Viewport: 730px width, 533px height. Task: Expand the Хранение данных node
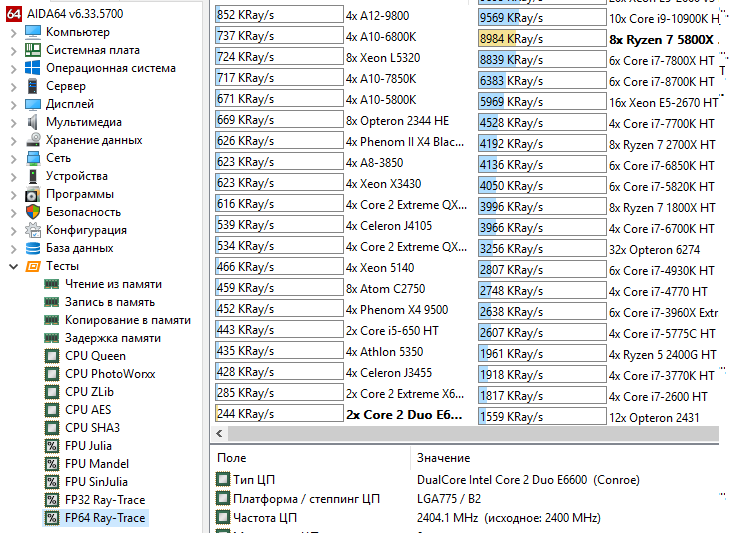click(14, 141)
